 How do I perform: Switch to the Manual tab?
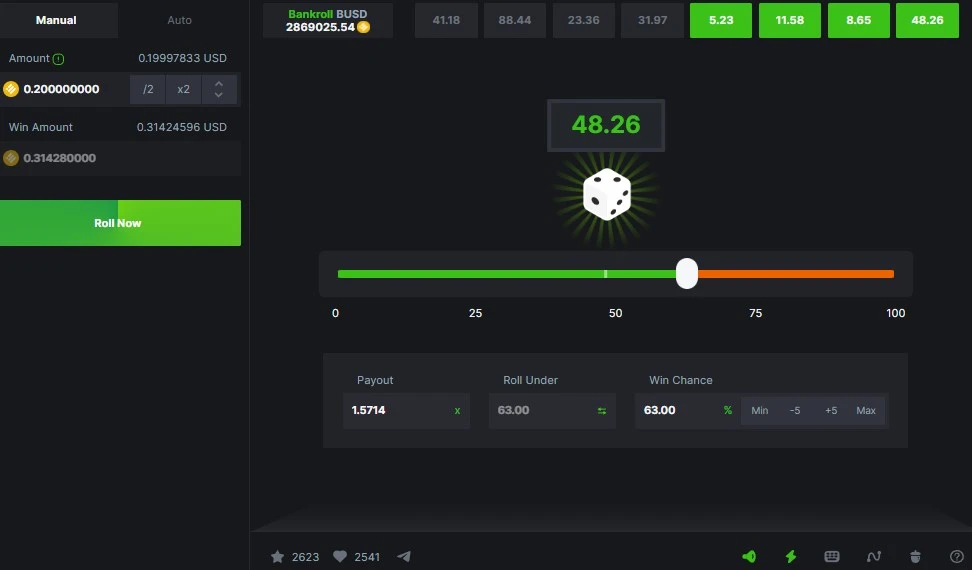click(x=56, y=20)
